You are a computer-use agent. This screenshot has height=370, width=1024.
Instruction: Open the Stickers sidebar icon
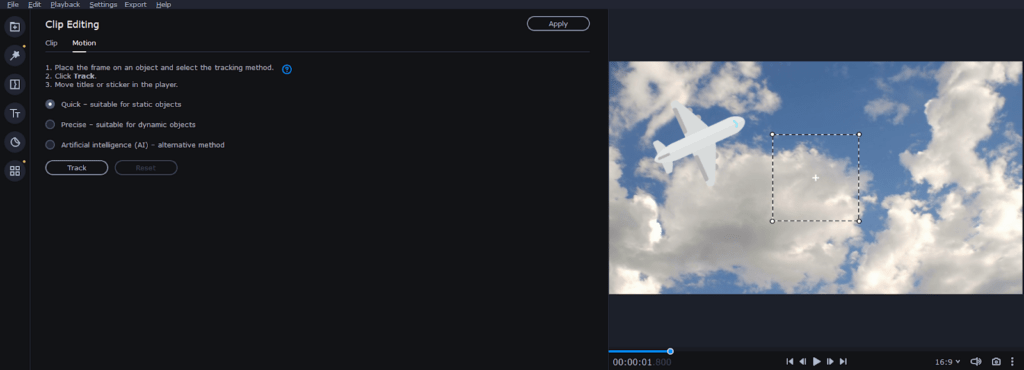[x=15, y=142]
